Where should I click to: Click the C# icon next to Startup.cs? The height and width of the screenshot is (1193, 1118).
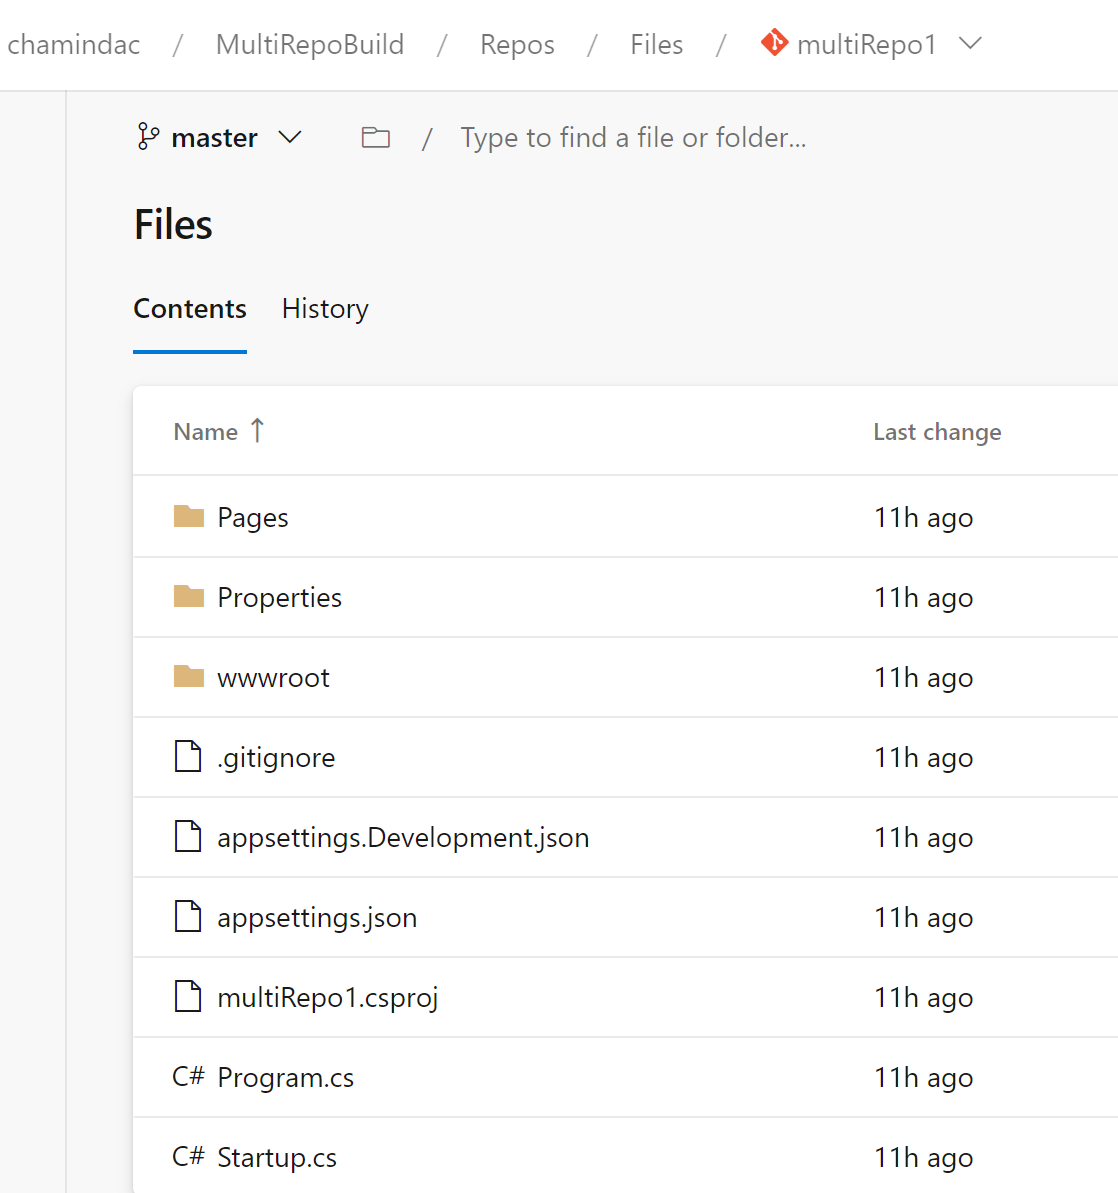click(188, 1156)
